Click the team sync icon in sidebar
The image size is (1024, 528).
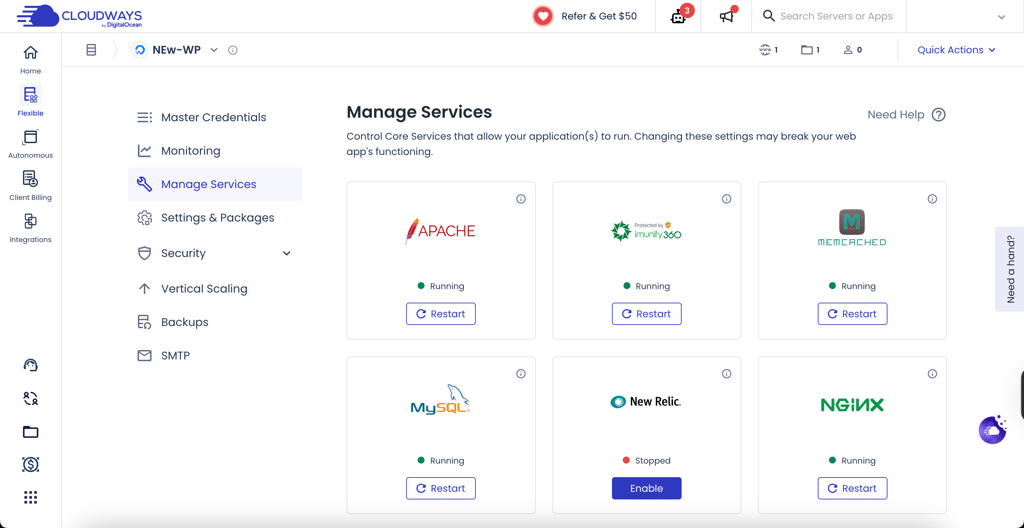tap(31, 398)
